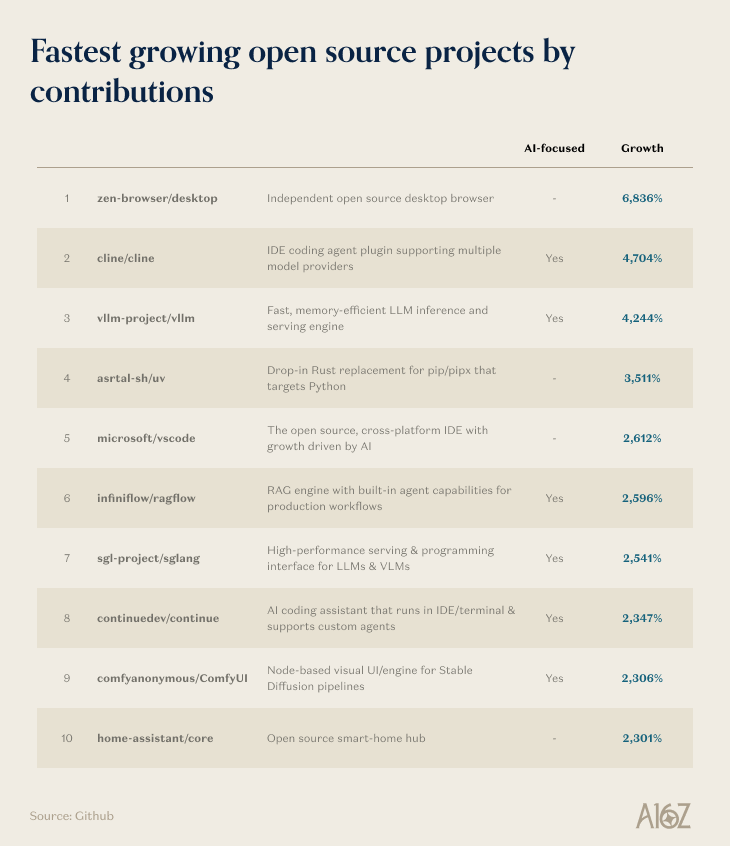The width and height of the screenshot is (730, 846).
Task: Click sgl-project/sglang repository name
Action: pyautogui.click(x=148, y=558)
